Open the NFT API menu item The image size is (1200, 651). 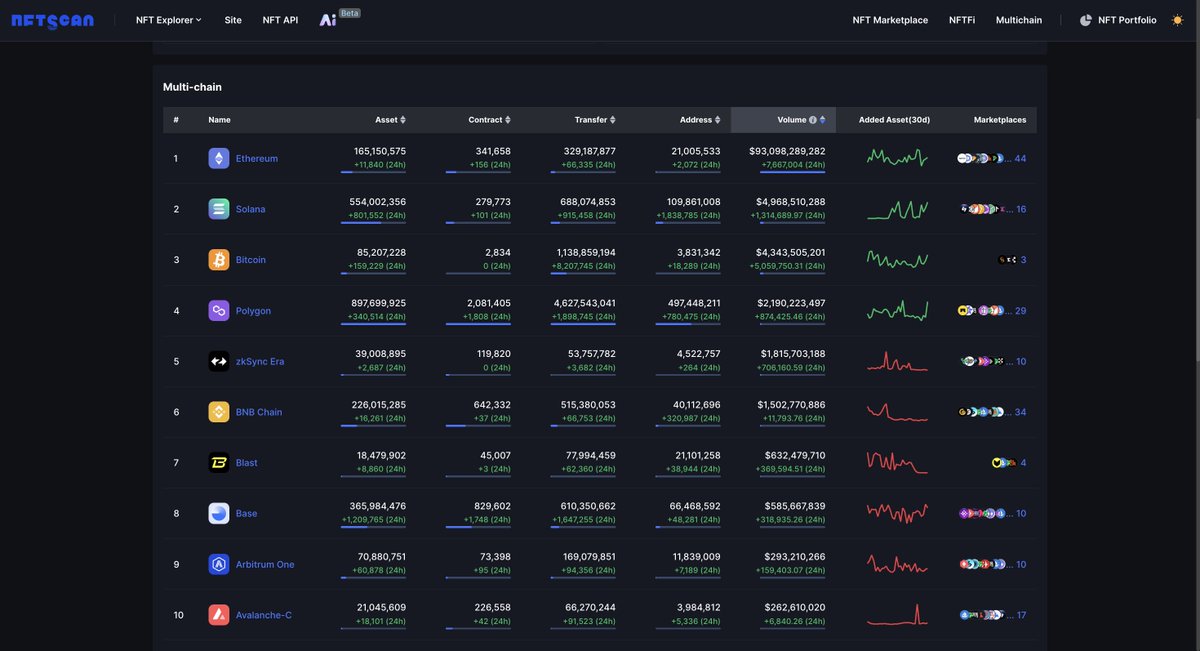(x=280, y=20)
